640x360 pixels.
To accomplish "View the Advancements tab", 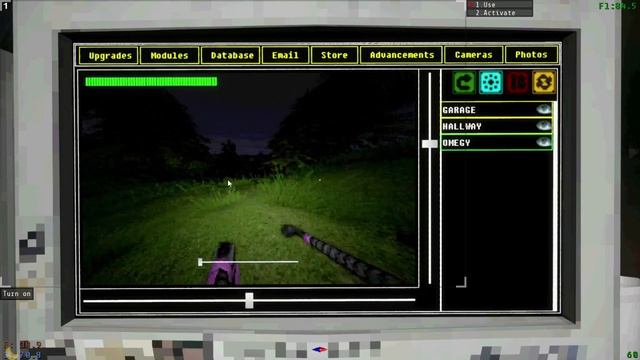I will pos(401,55).
